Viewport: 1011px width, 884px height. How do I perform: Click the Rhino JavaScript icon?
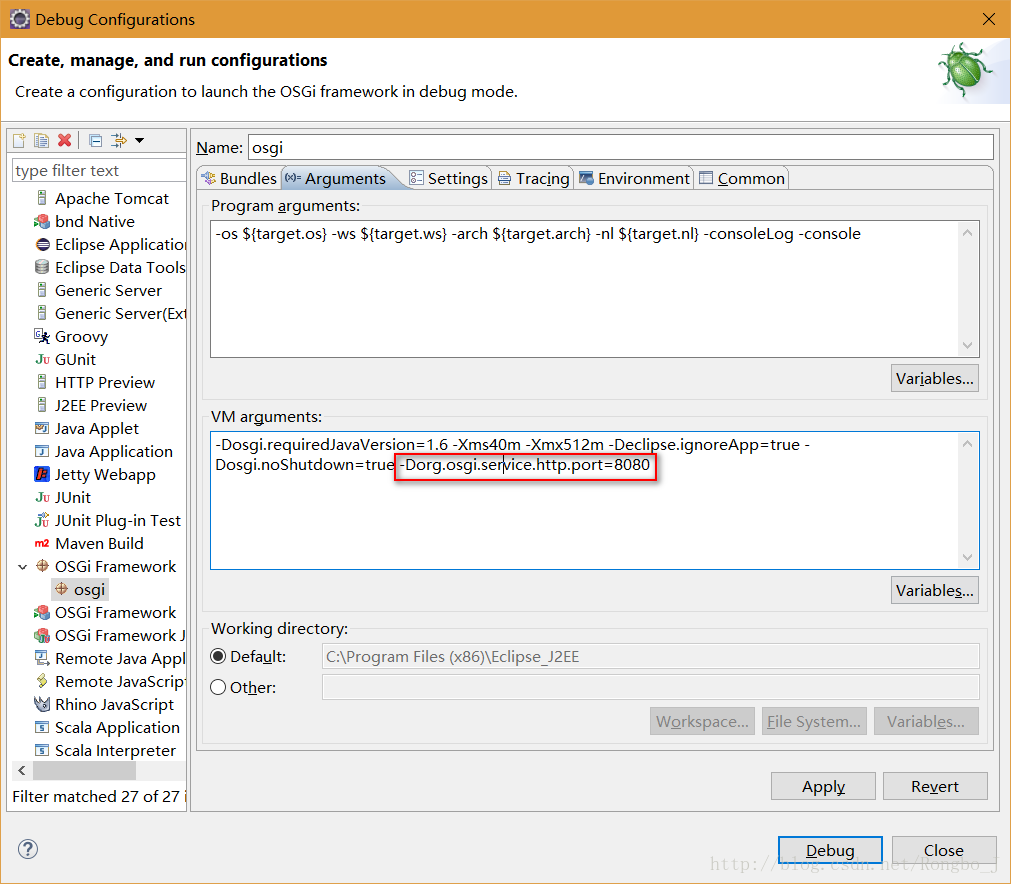(x=42, y=705)
